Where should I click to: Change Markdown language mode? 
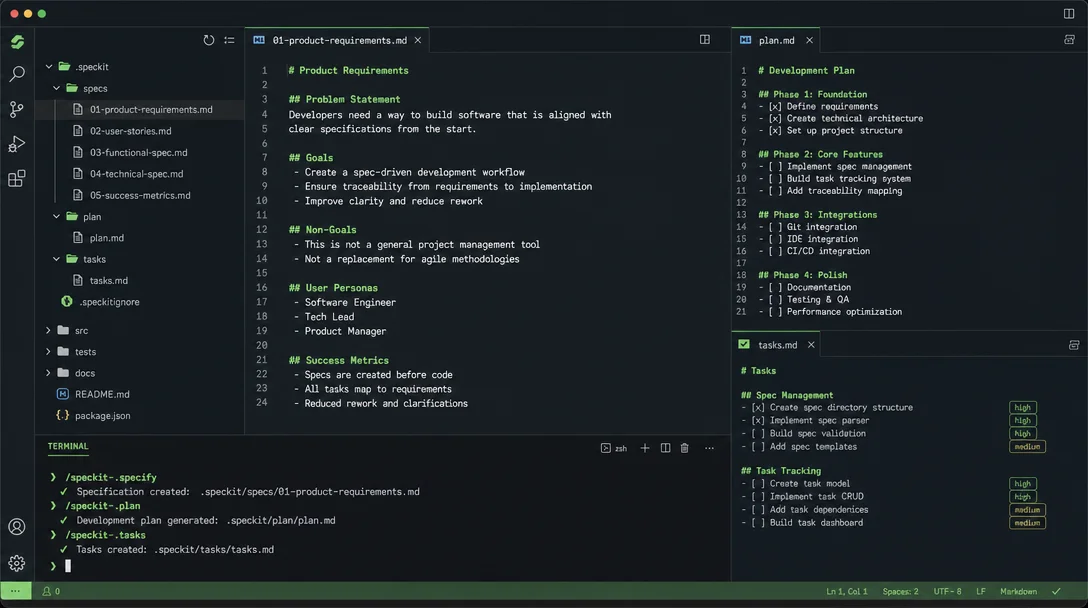click(1018, 591)
